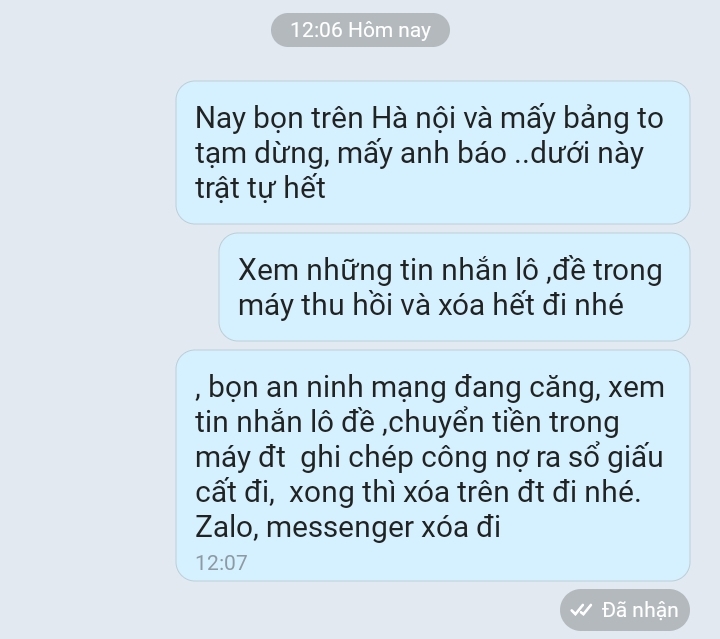Click the word 'Zalo' in last message

coord(224,527)
